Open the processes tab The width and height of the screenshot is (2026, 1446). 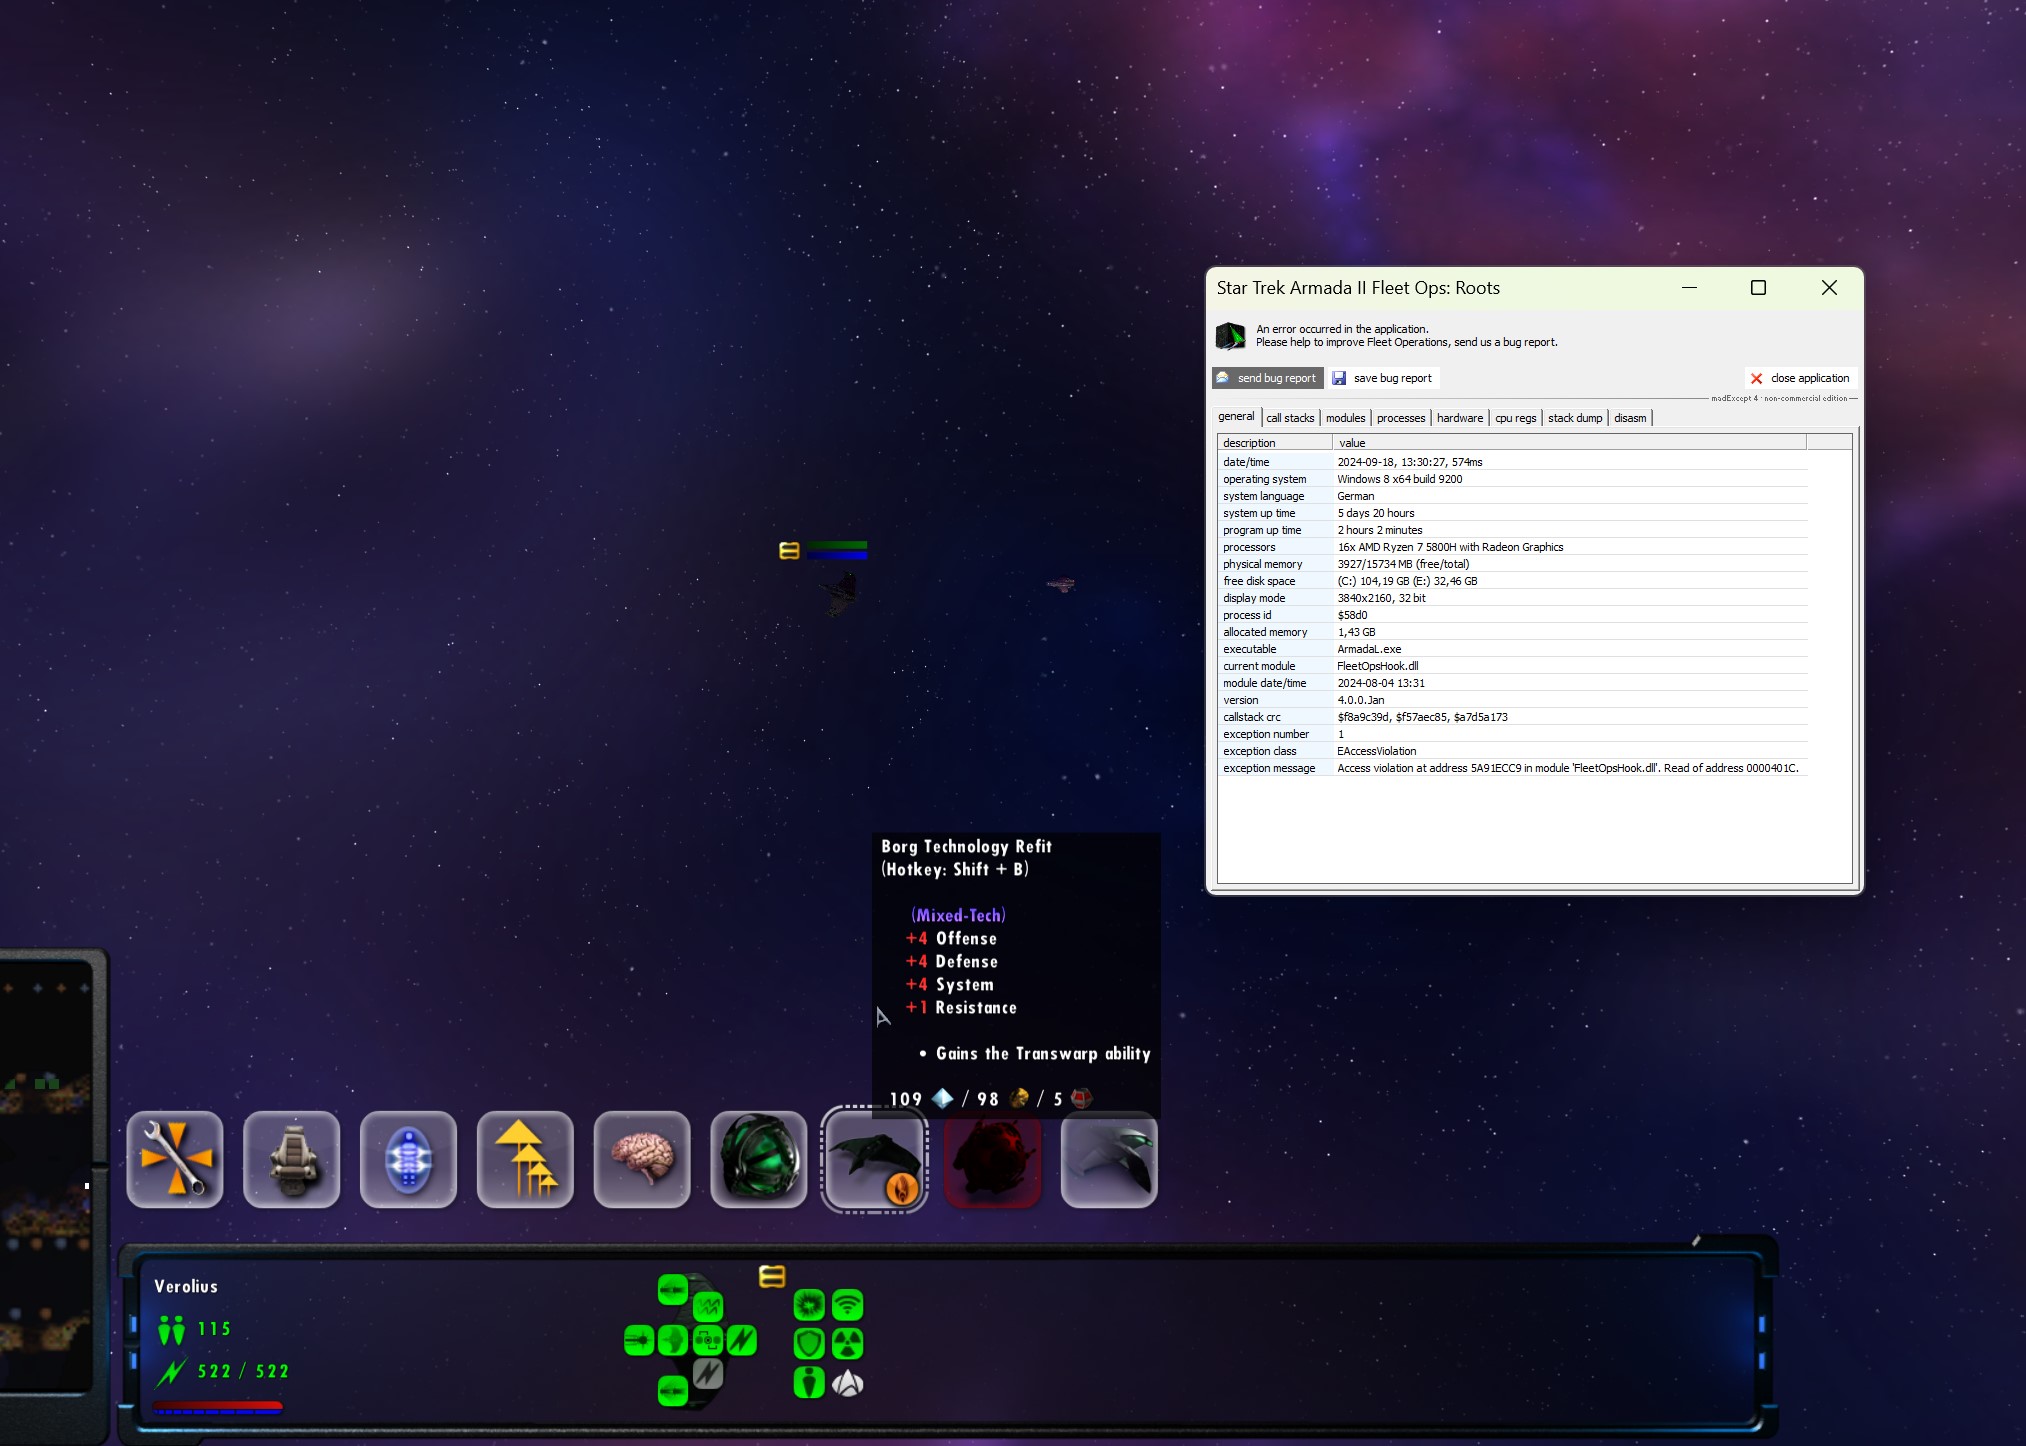(1401, 418)
